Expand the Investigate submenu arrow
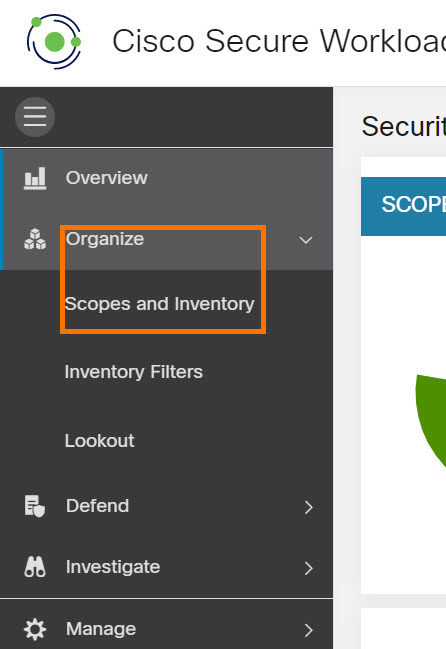This screenshot has width=446, height=649. click(x=308, y=568)
